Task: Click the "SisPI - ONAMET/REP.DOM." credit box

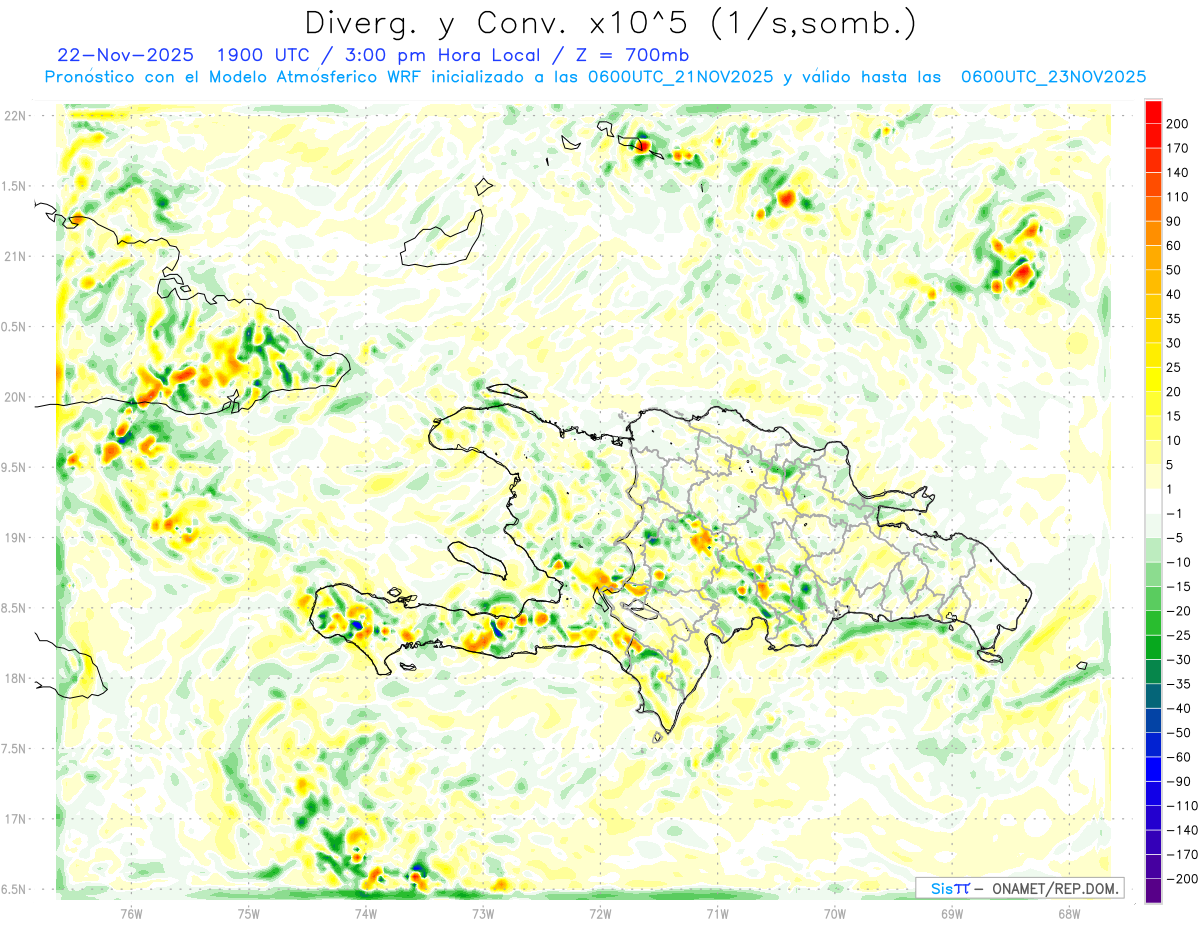Action: pyautogui.click(x=1019, y=888)
